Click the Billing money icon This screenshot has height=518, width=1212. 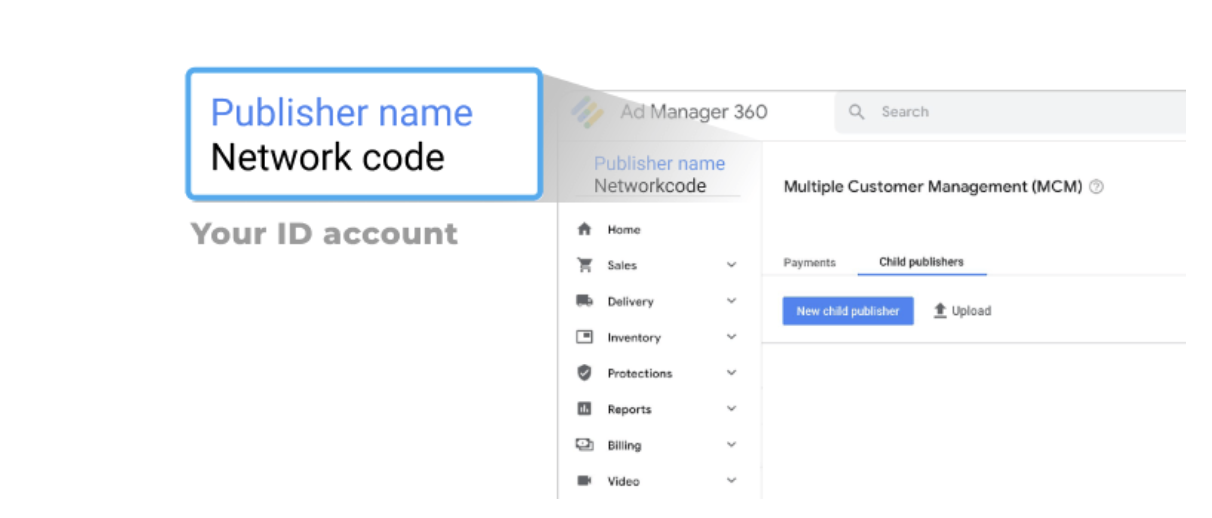[585, 445]
